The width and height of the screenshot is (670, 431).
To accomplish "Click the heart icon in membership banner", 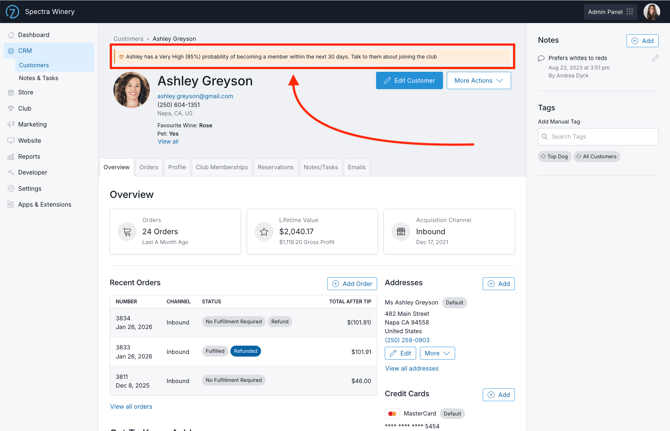I will pyautogui.click(x=121, y=57).
